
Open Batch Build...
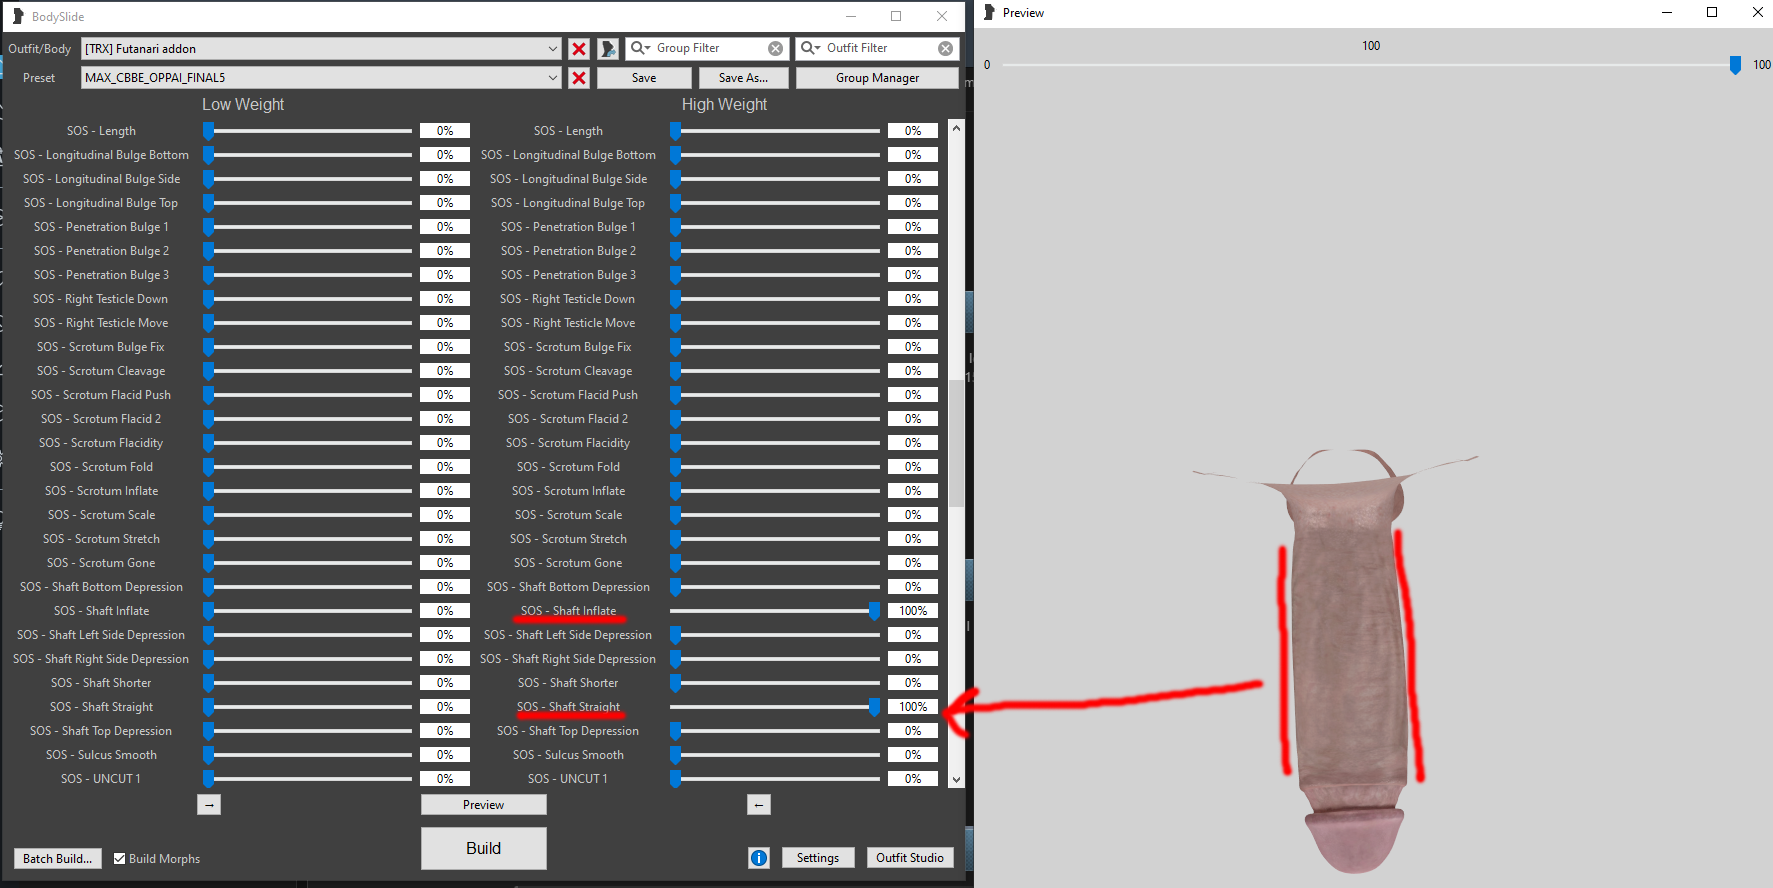tap(57, 858)
